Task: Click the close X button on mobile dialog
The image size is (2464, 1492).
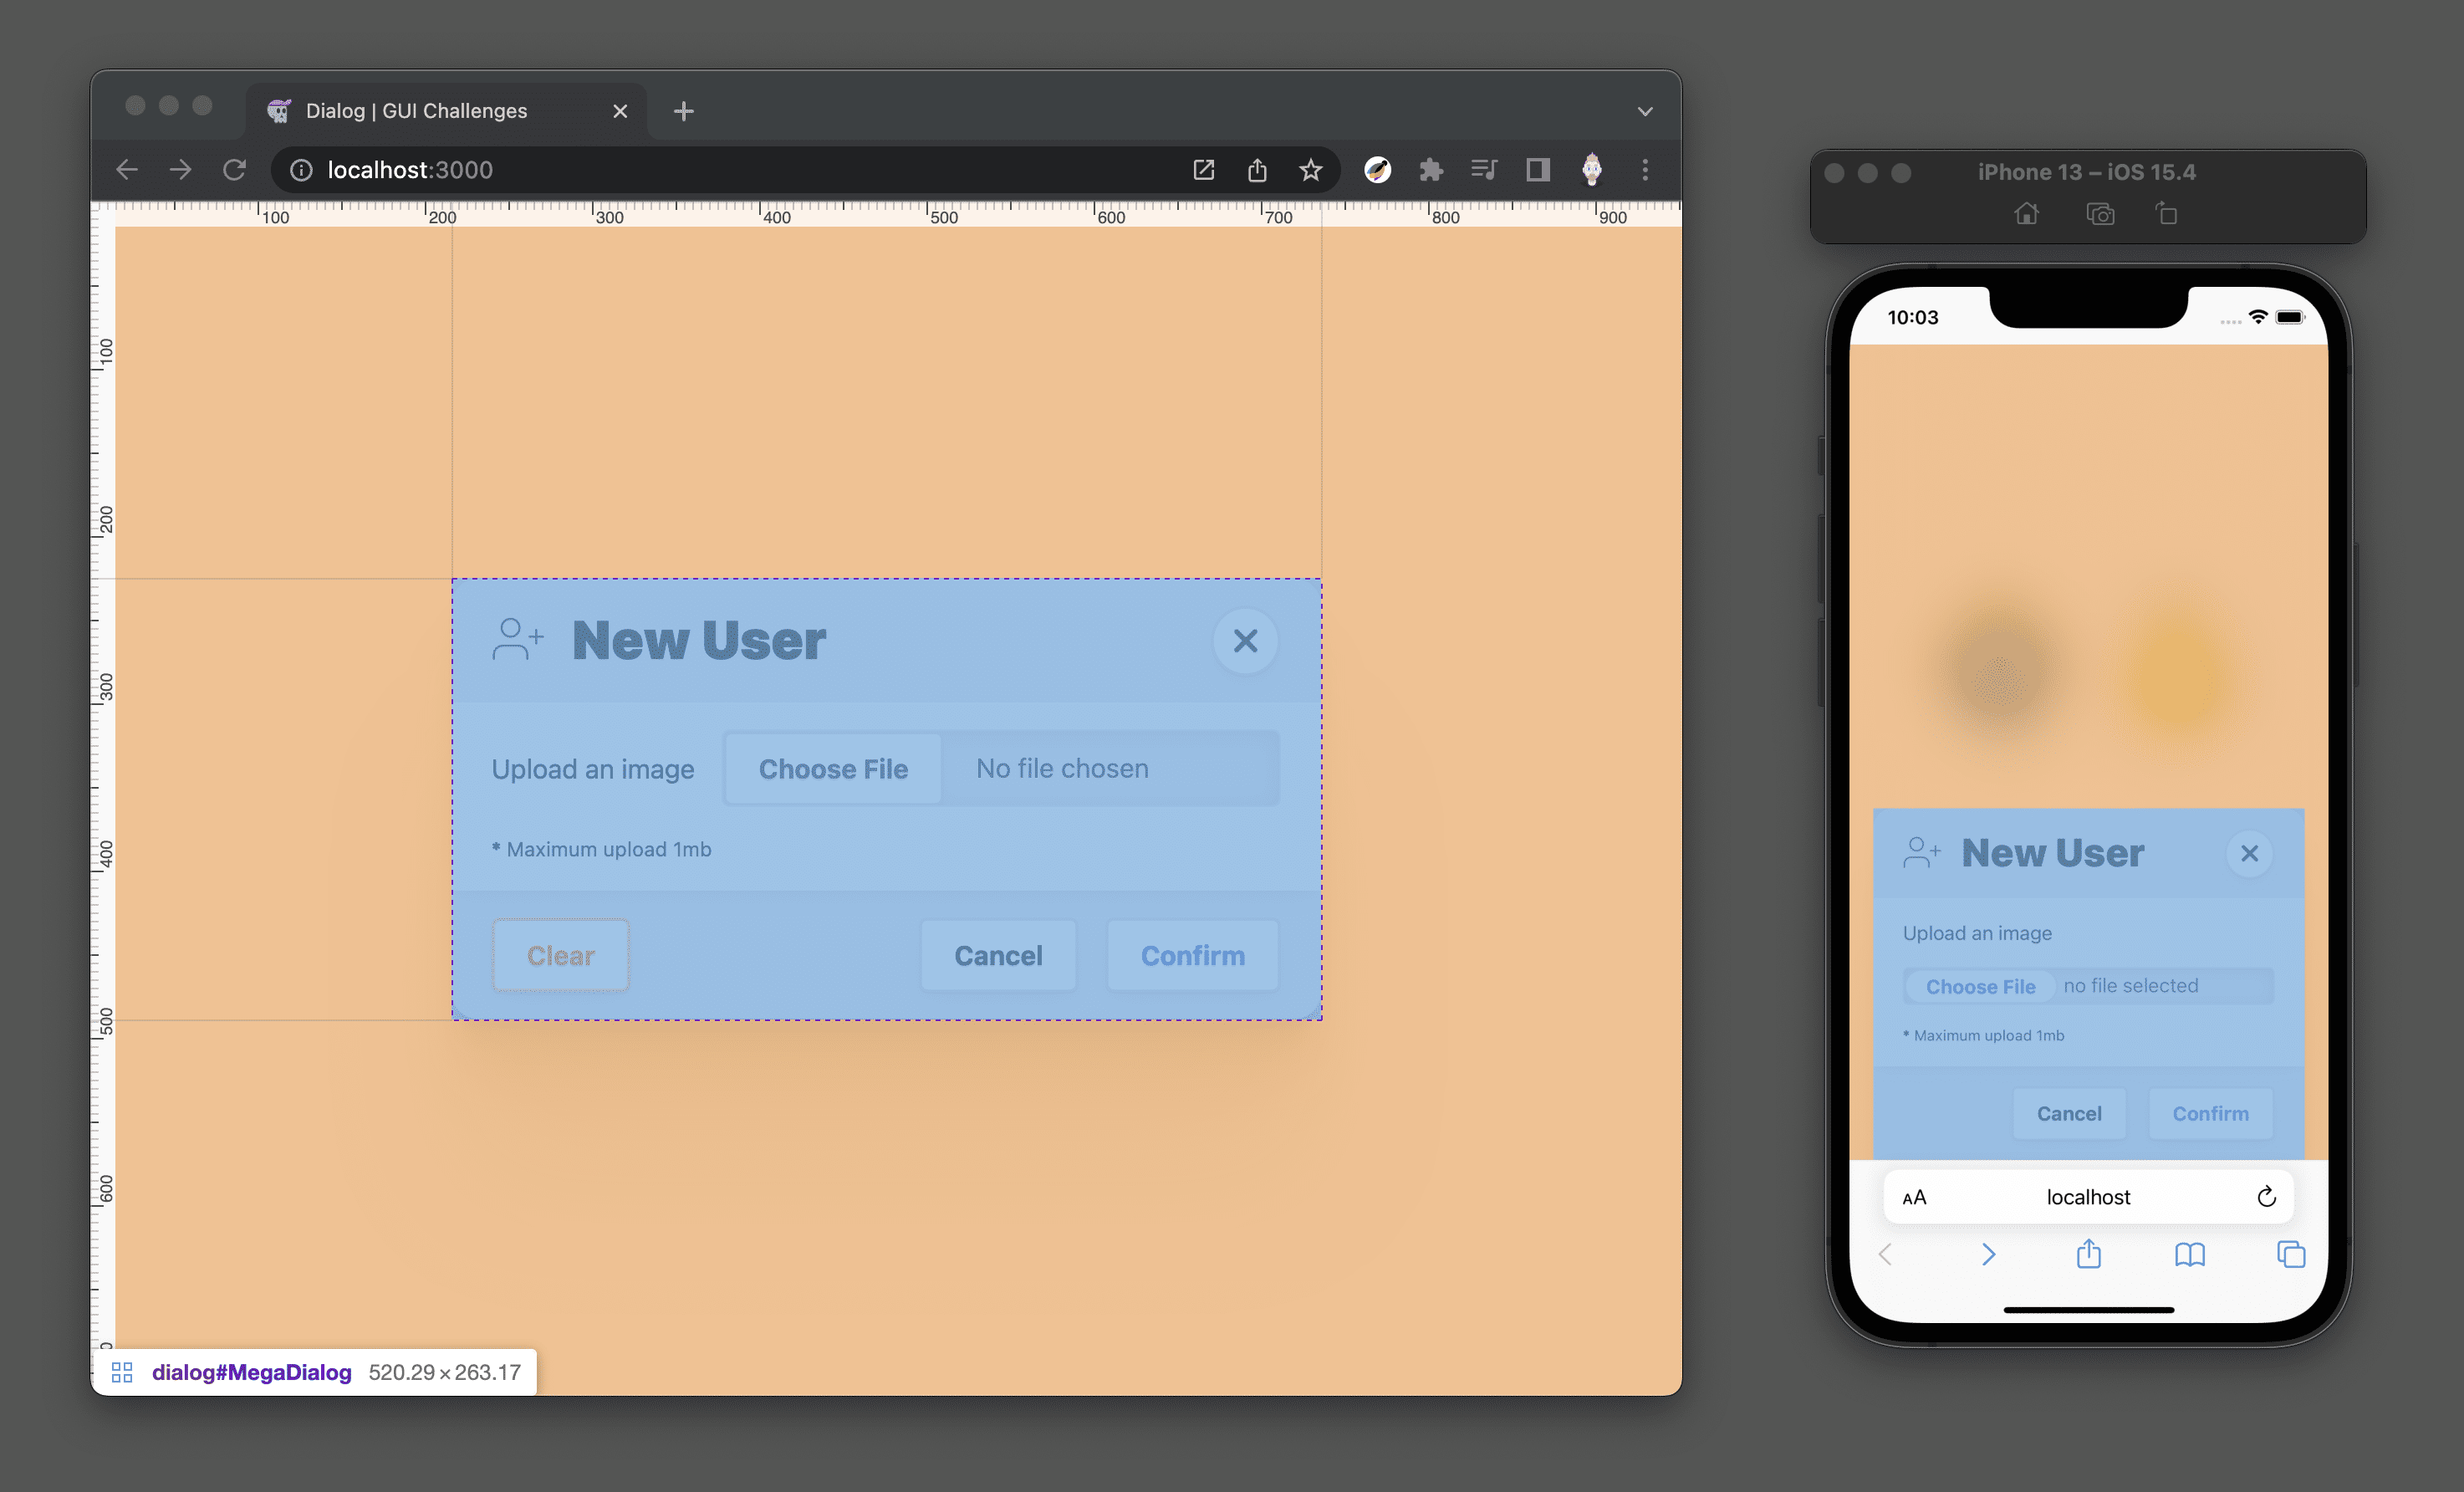Action: tap(2249, 853)
